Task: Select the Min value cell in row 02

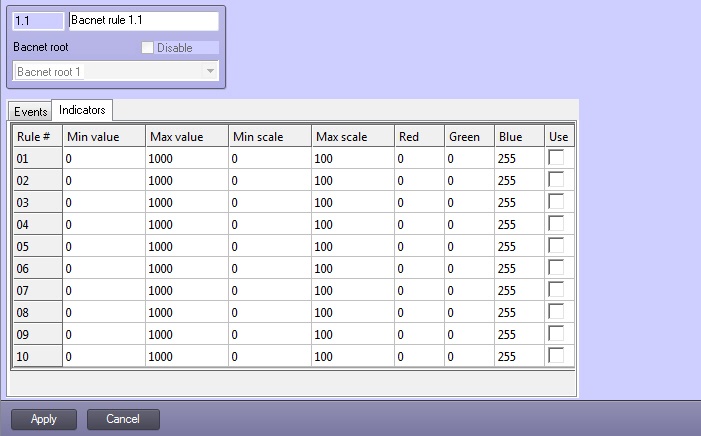Action: pyautogui.click(x=104, y=180)
